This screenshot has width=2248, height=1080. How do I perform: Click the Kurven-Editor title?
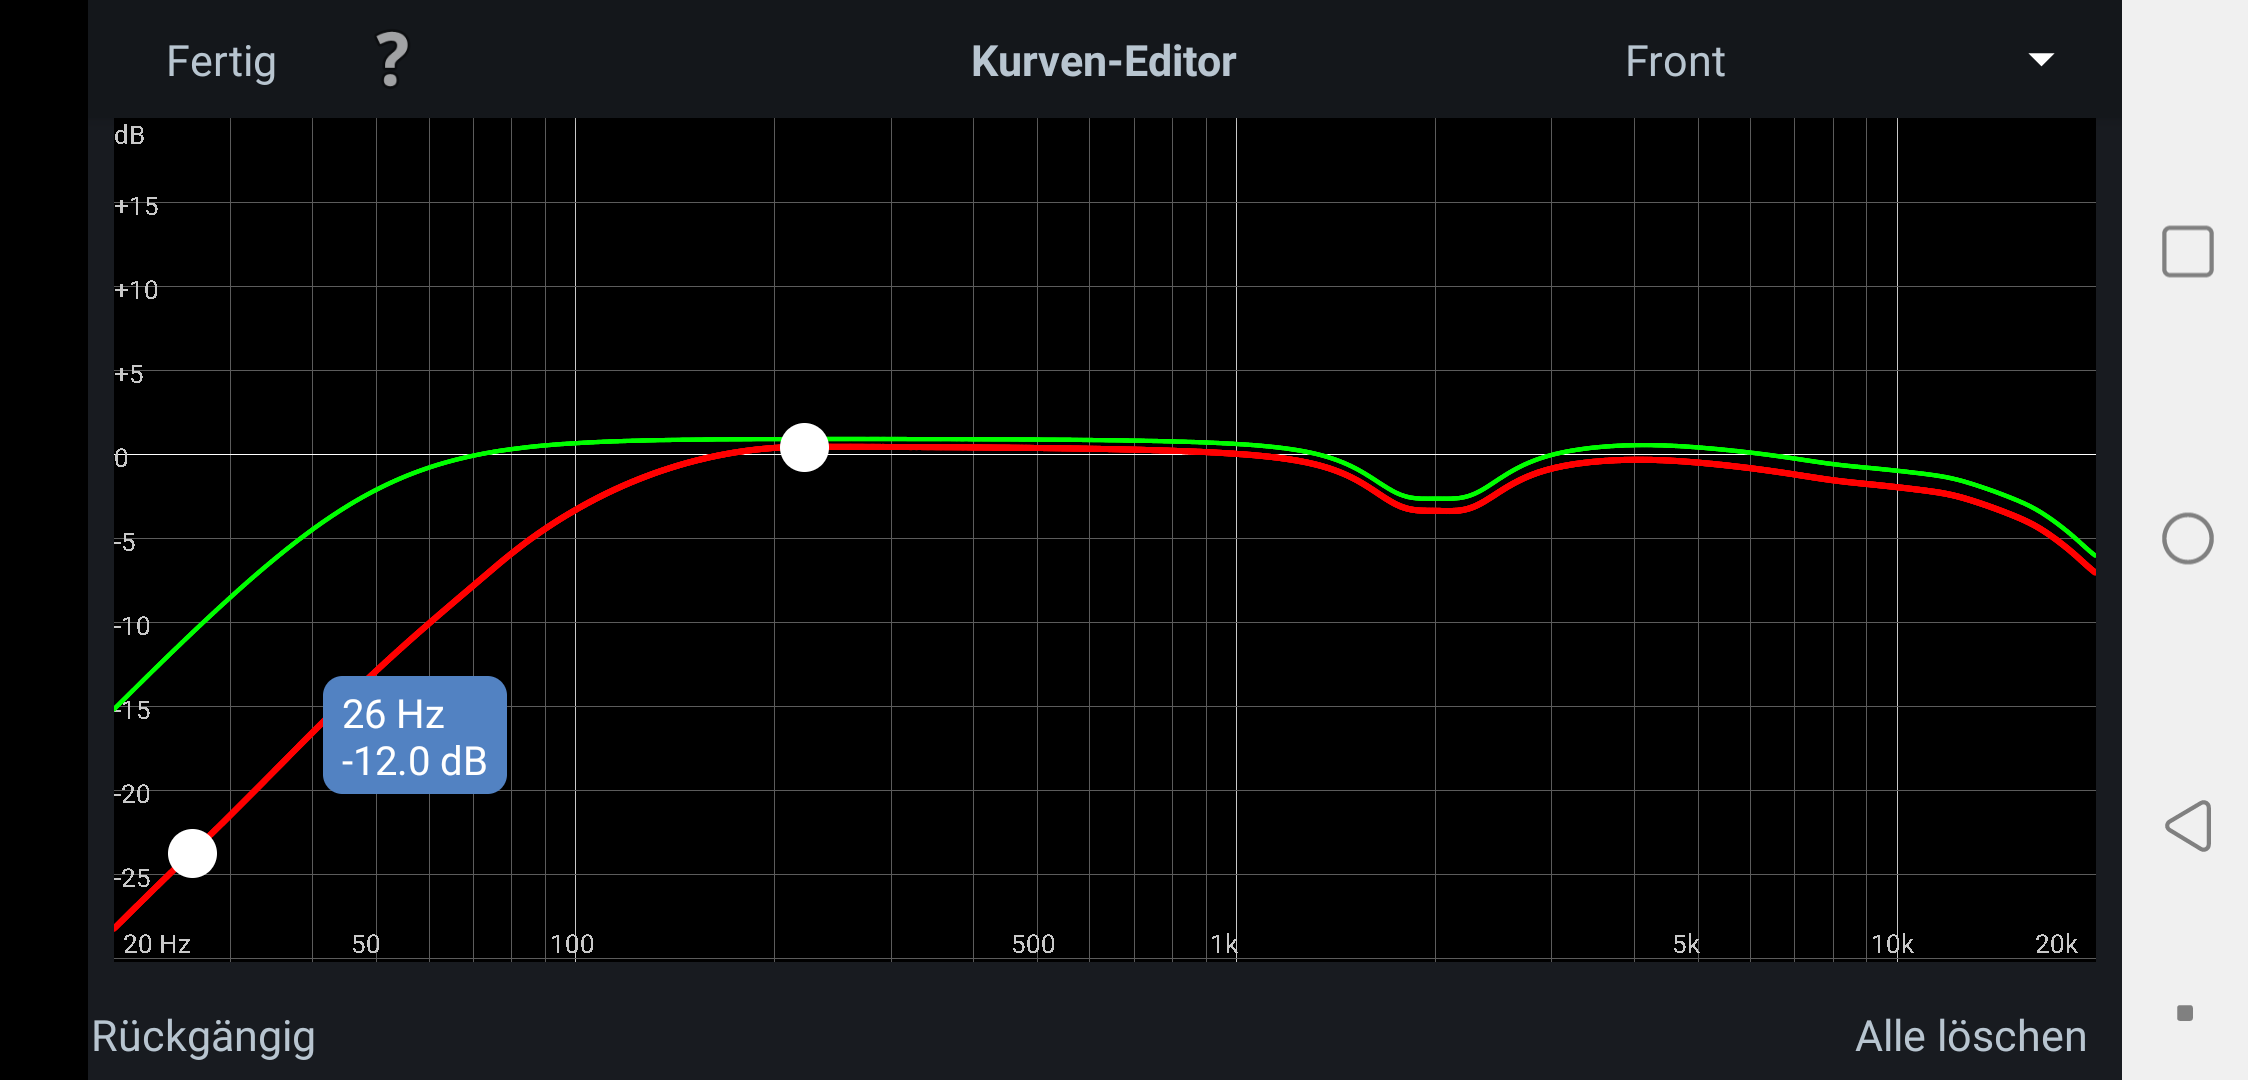pyautogui.click(x=1103, y=62)
